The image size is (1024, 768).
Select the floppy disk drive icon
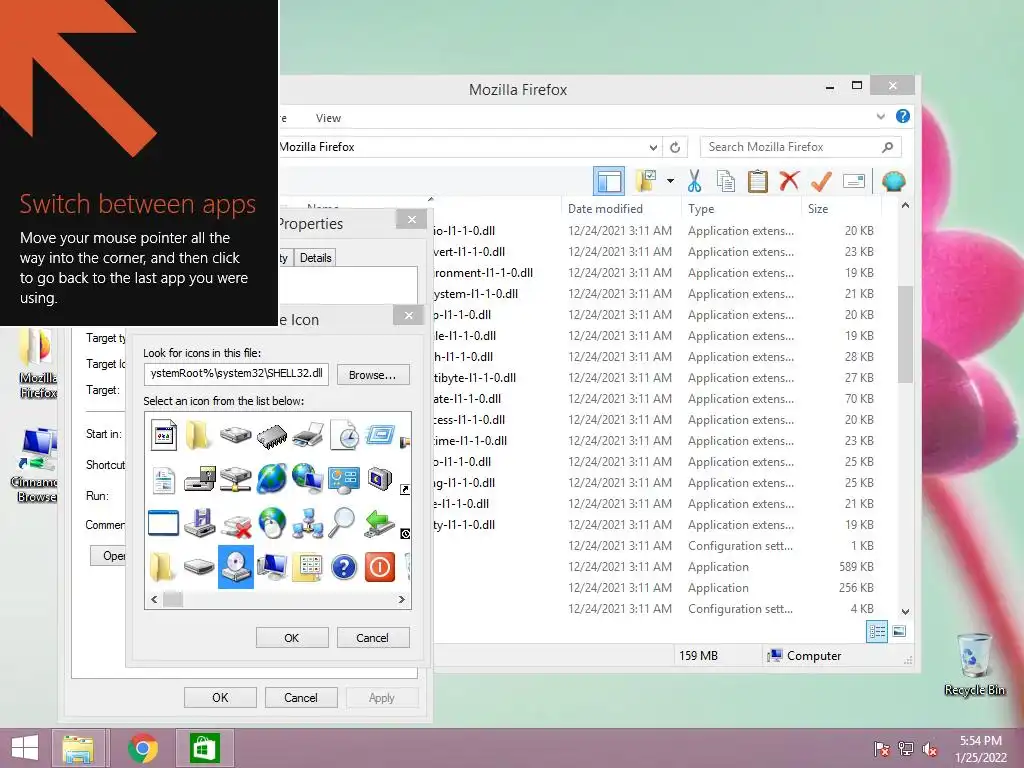pos(200,523)
